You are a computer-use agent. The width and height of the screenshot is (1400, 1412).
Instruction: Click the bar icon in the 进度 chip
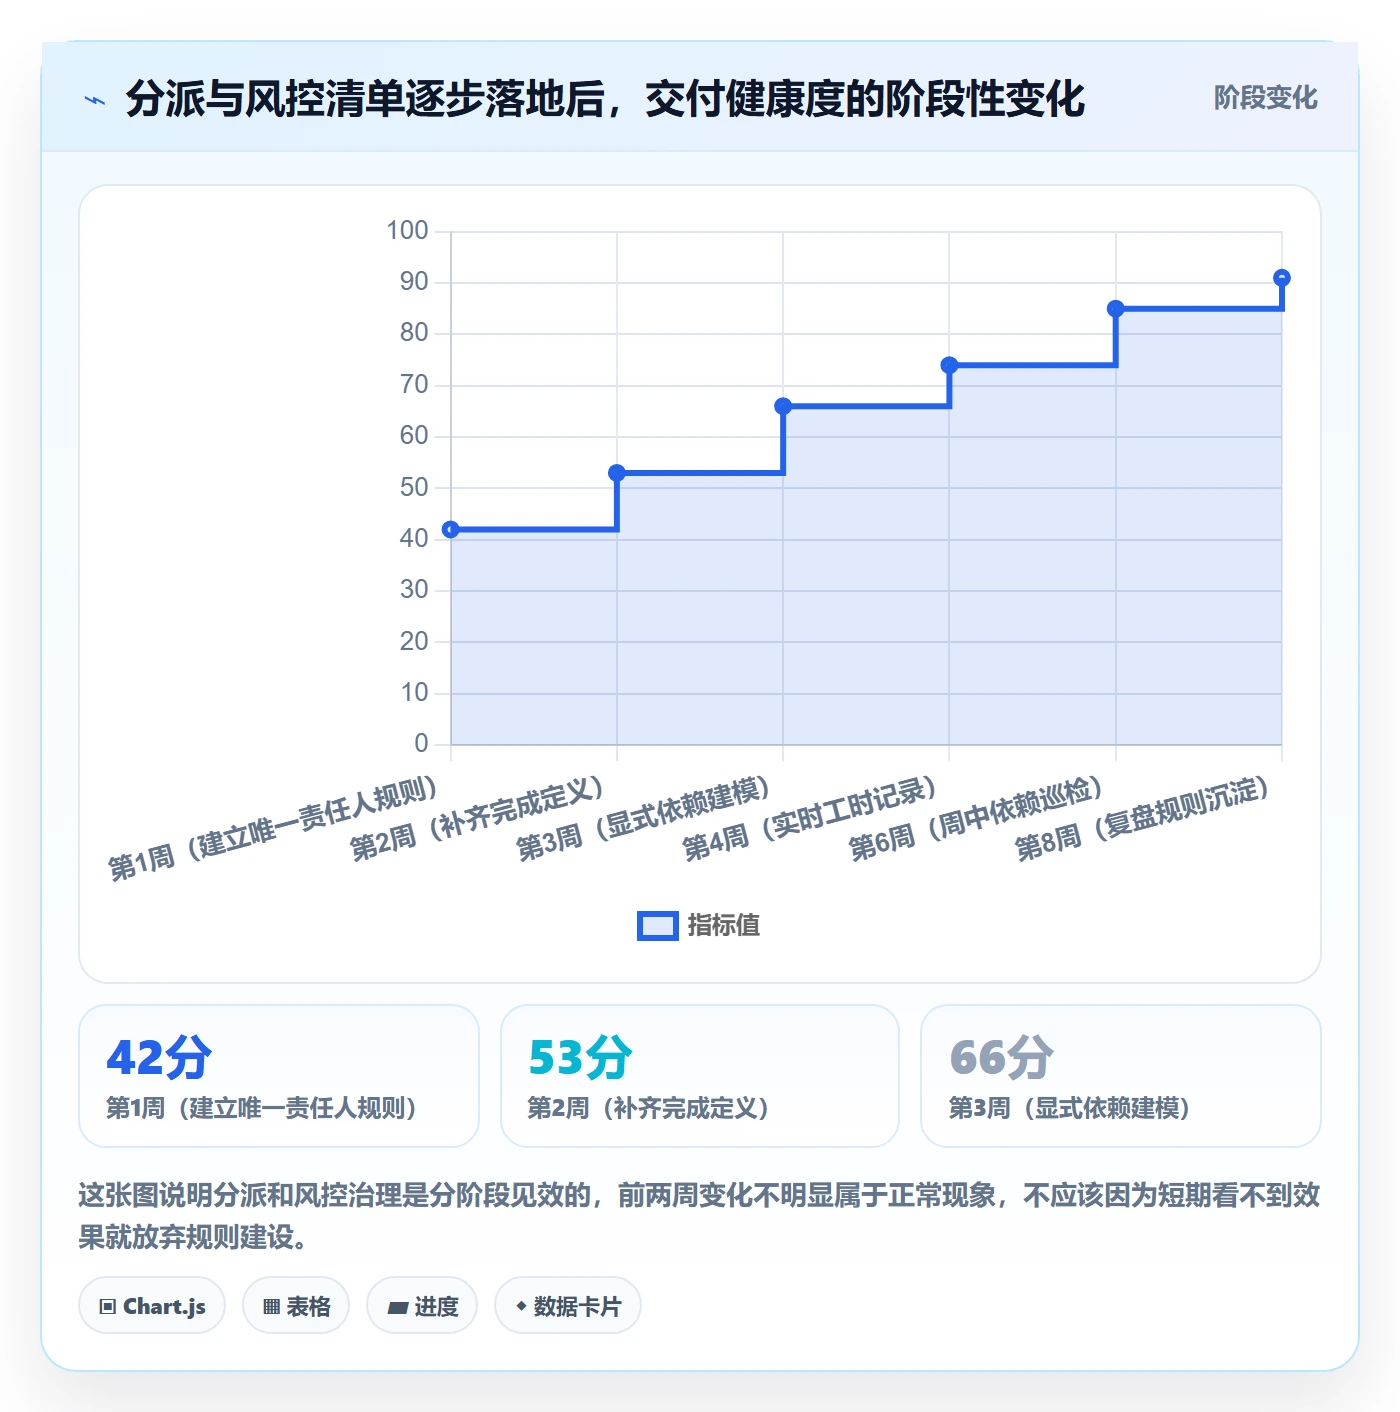[397, 1308]
